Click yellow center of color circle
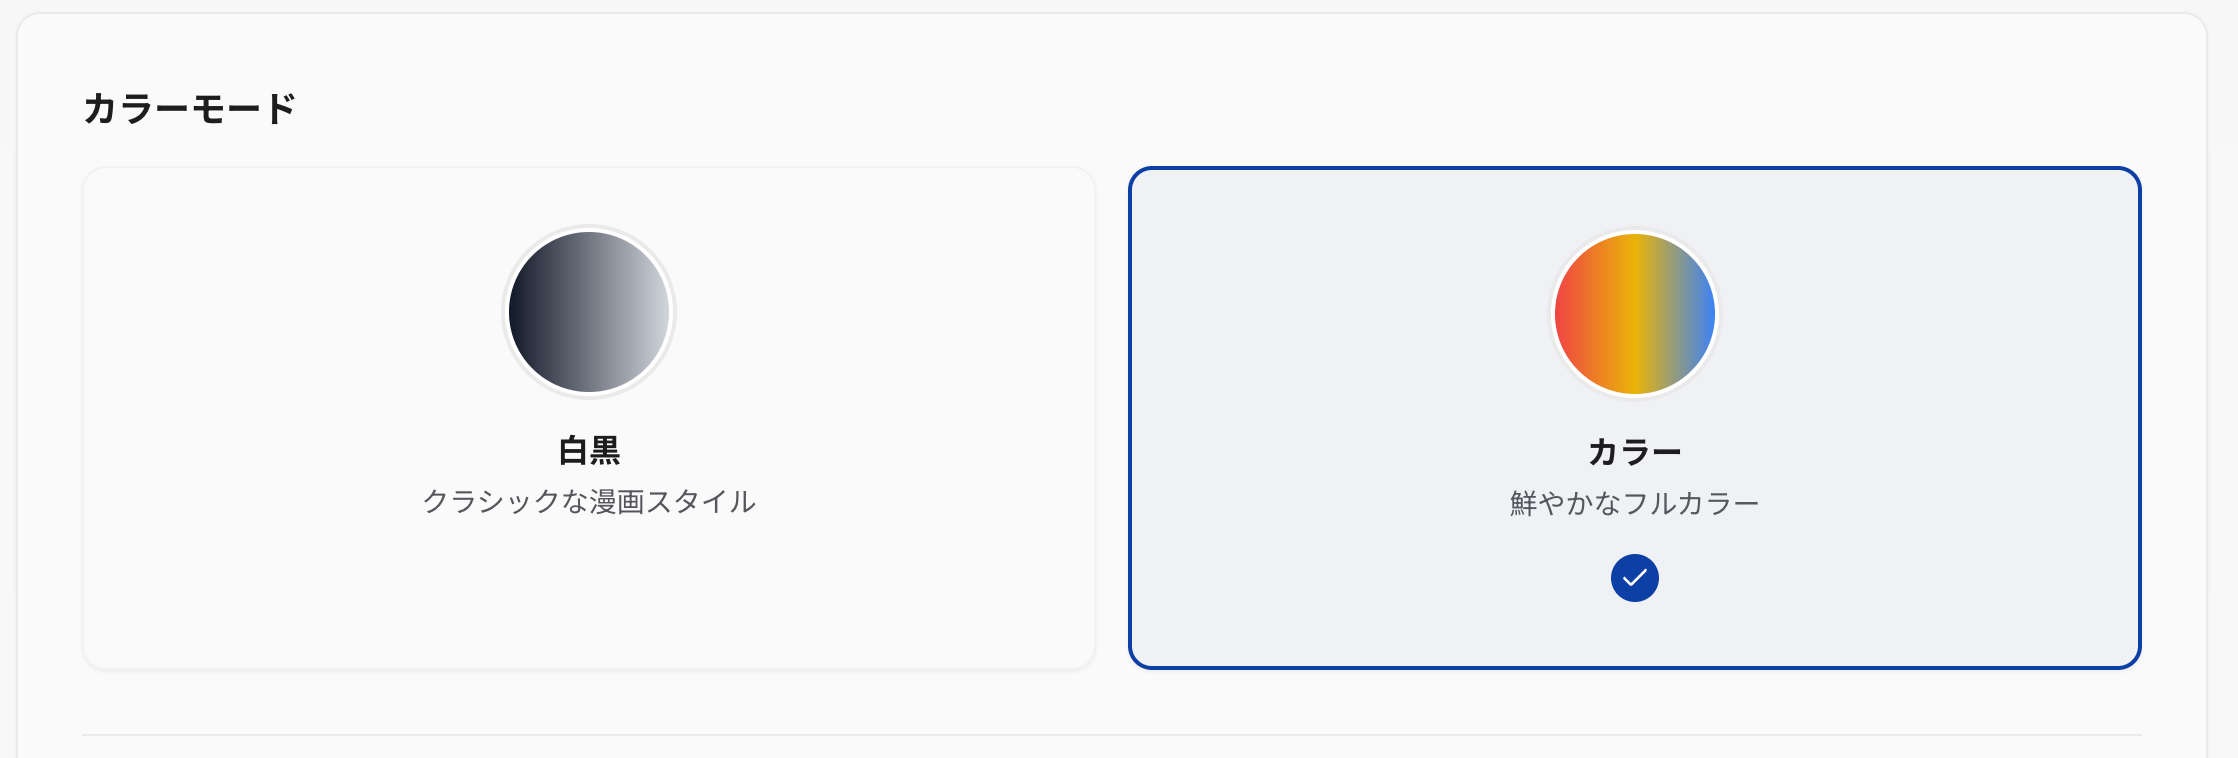This screenshot has width=2238, height=758. coord(1634,314)
